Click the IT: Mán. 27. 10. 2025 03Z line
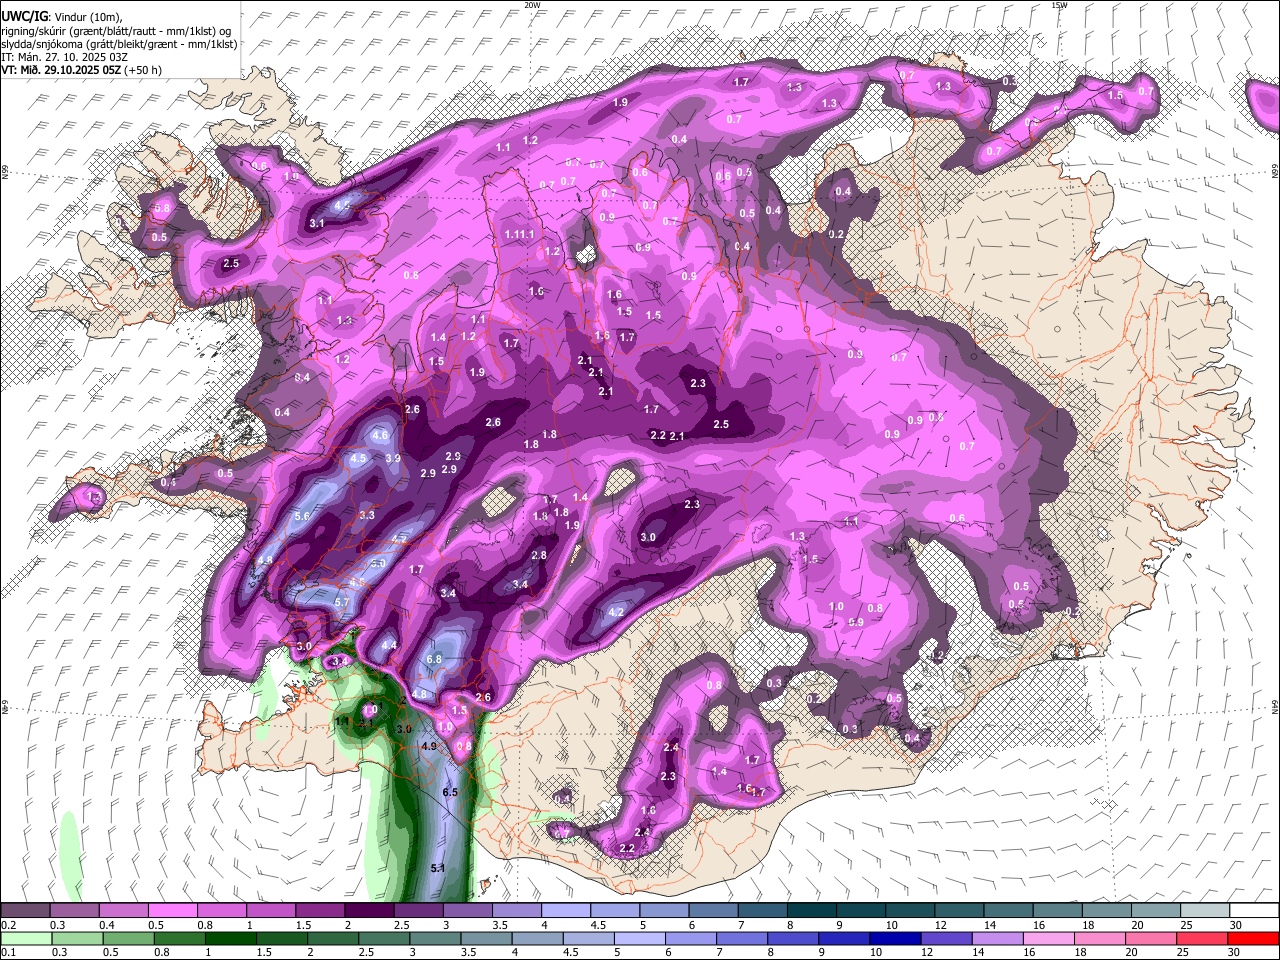Image resolution: width=1280 pixels, height=960 pixels. [64, 57]
